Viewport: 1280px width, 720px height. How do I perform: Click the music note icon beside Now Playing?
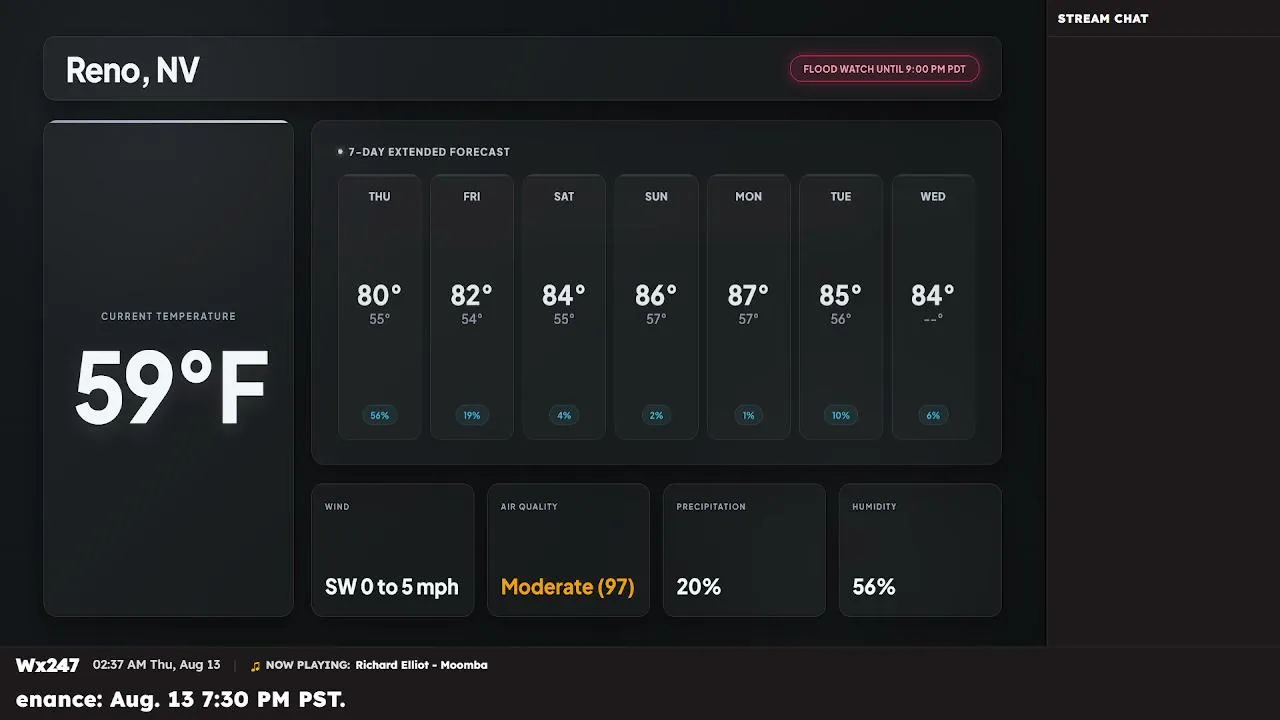255,666
